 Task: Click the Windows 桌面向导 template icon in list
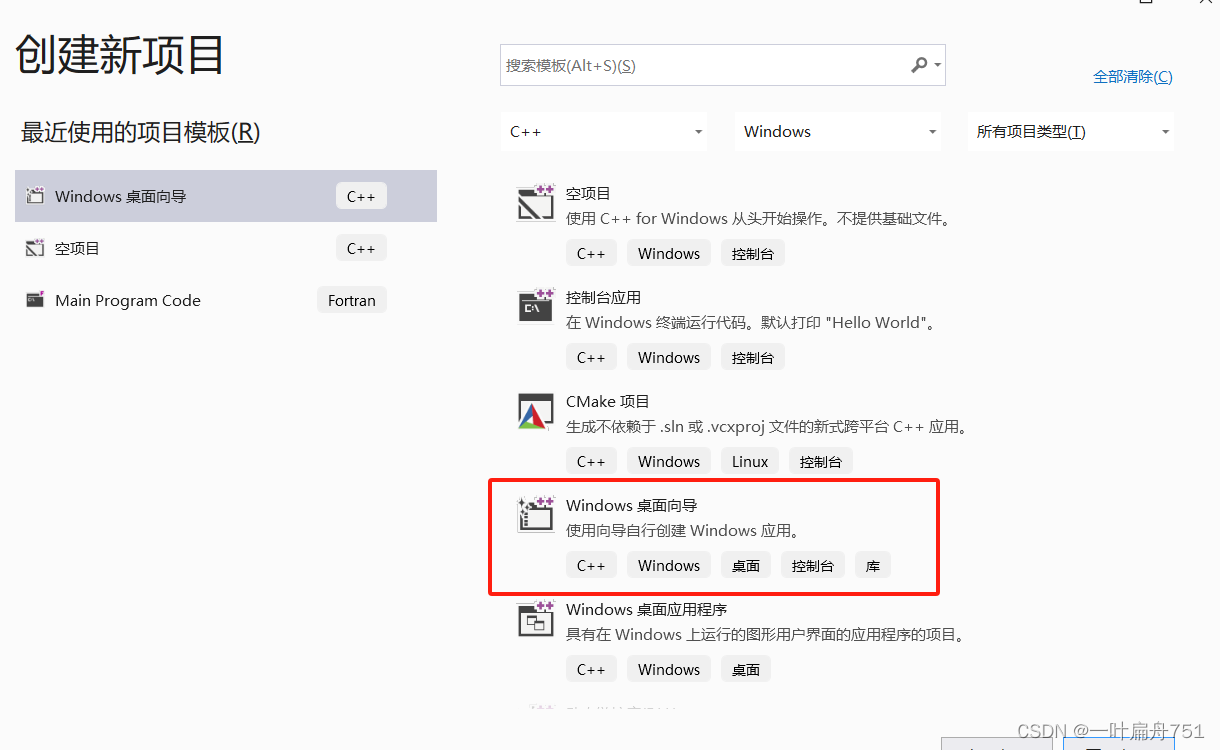point(536,514)
